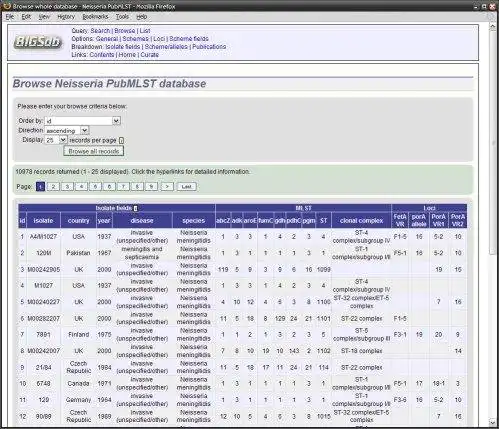This screenshot has height=429, width=499.
Task: Open the Edit menu
Action: 26,17
